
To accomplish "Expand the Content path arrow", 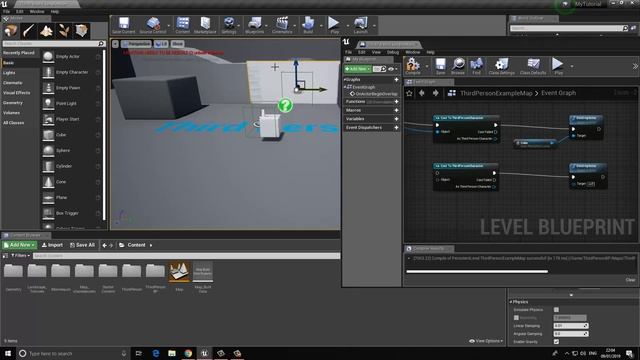I will pyautogui.click(x=151, y=245).
